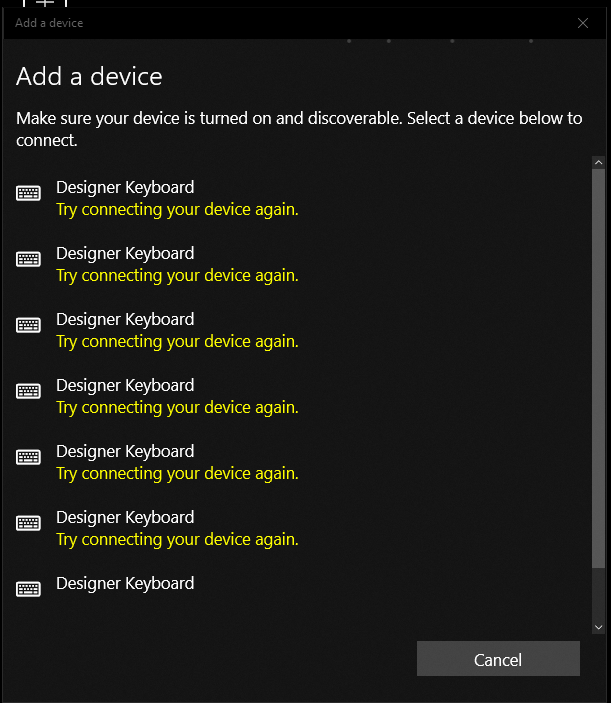Image resolution: width=611 pixels, height=703 pixels.
Task: Click the first 'Try connecting your device again' message
Action: pos(177,209)
